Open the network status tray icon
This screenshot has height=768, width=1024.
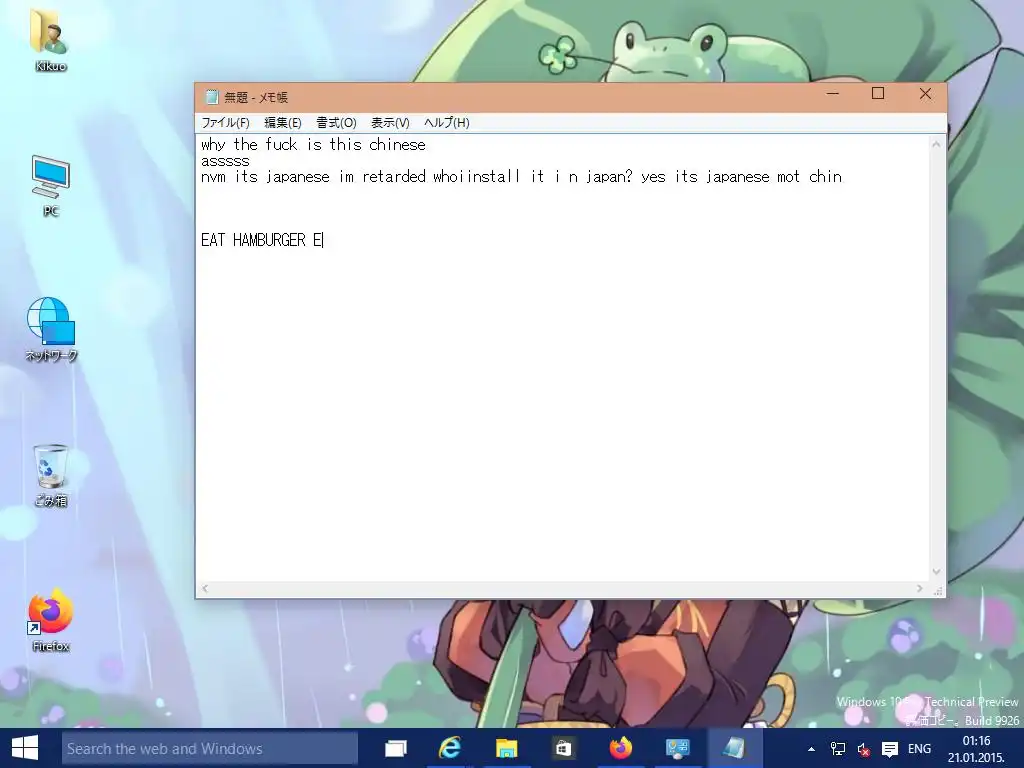(837, 749)
